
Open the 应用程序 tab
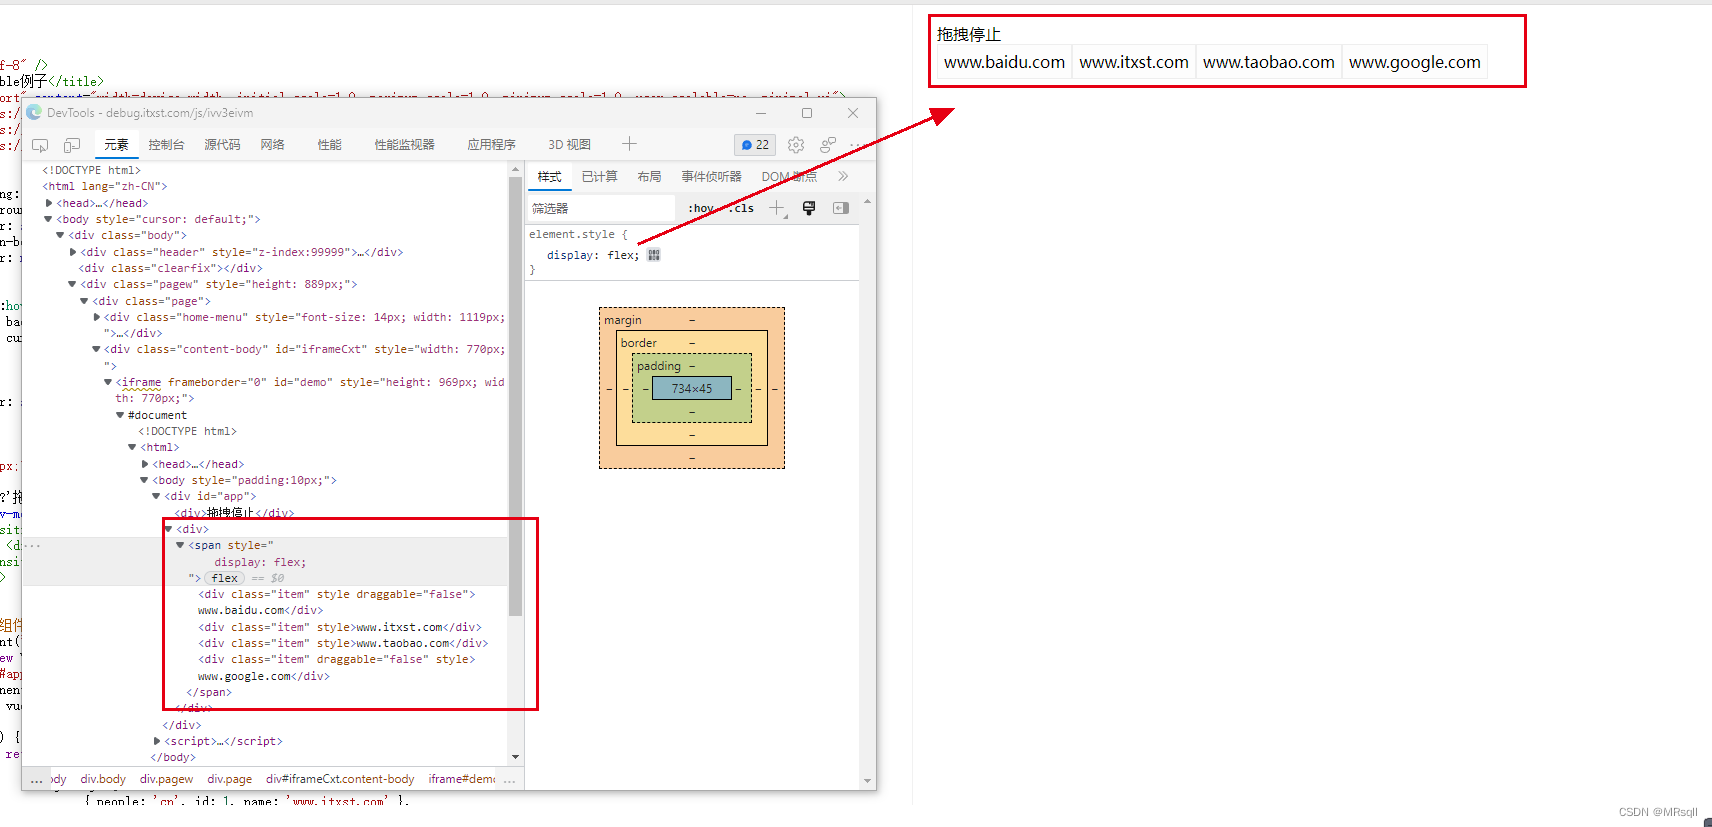pos(491,145)
